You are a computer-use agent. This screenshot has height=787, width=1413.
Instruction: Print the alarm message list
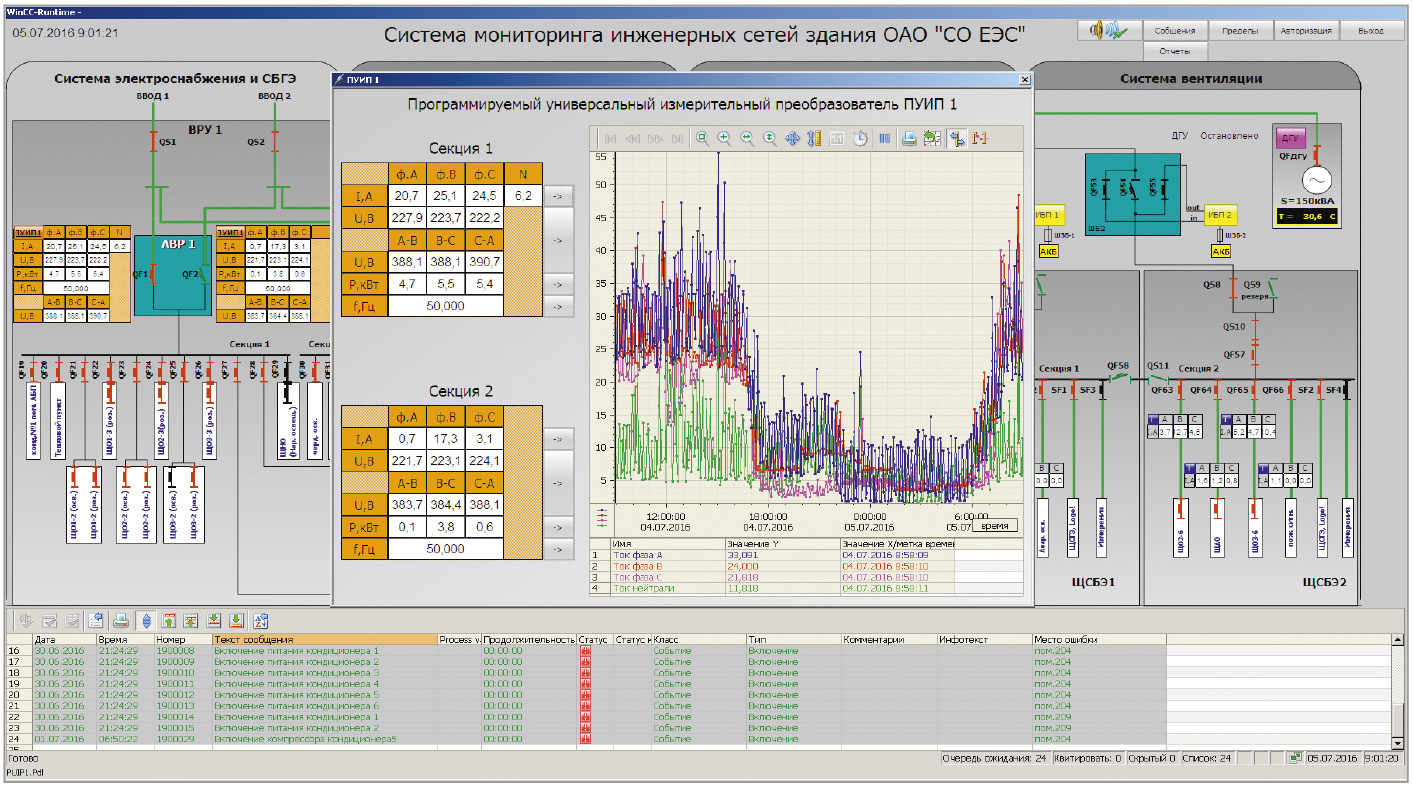click(x=121, y=621)
